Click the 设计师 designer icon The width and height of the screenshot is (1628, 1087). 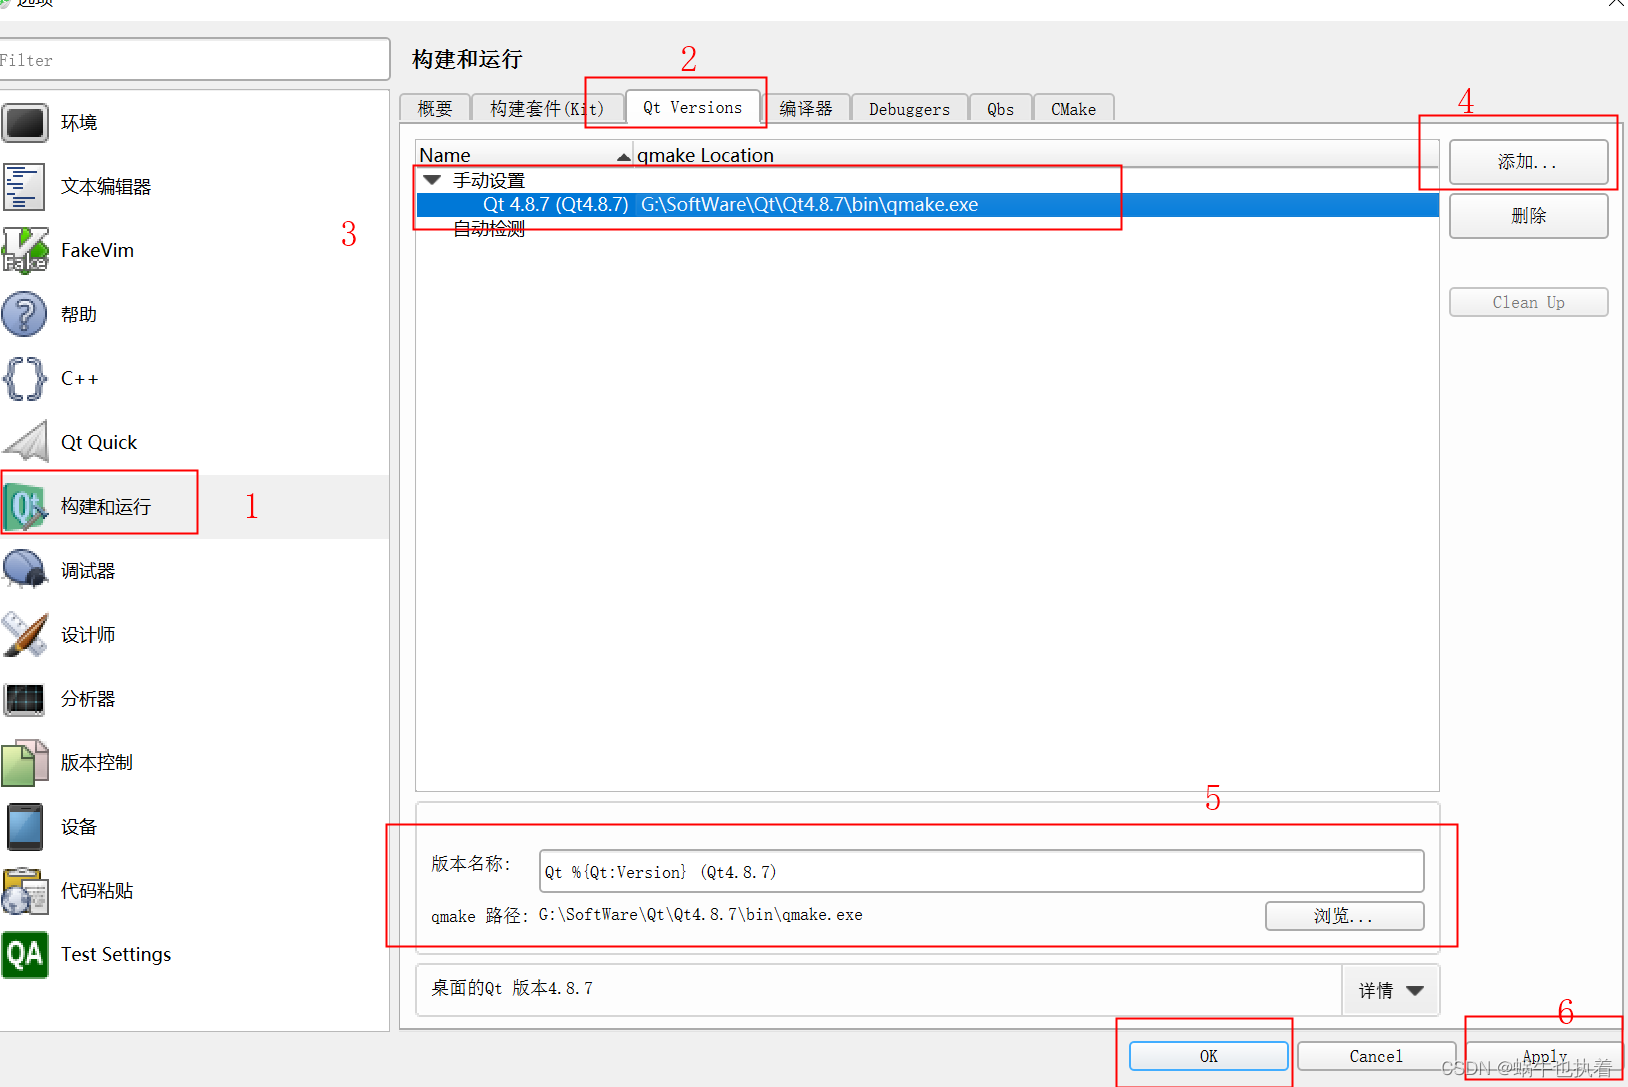pyautogui.click(x=24, y=635)
